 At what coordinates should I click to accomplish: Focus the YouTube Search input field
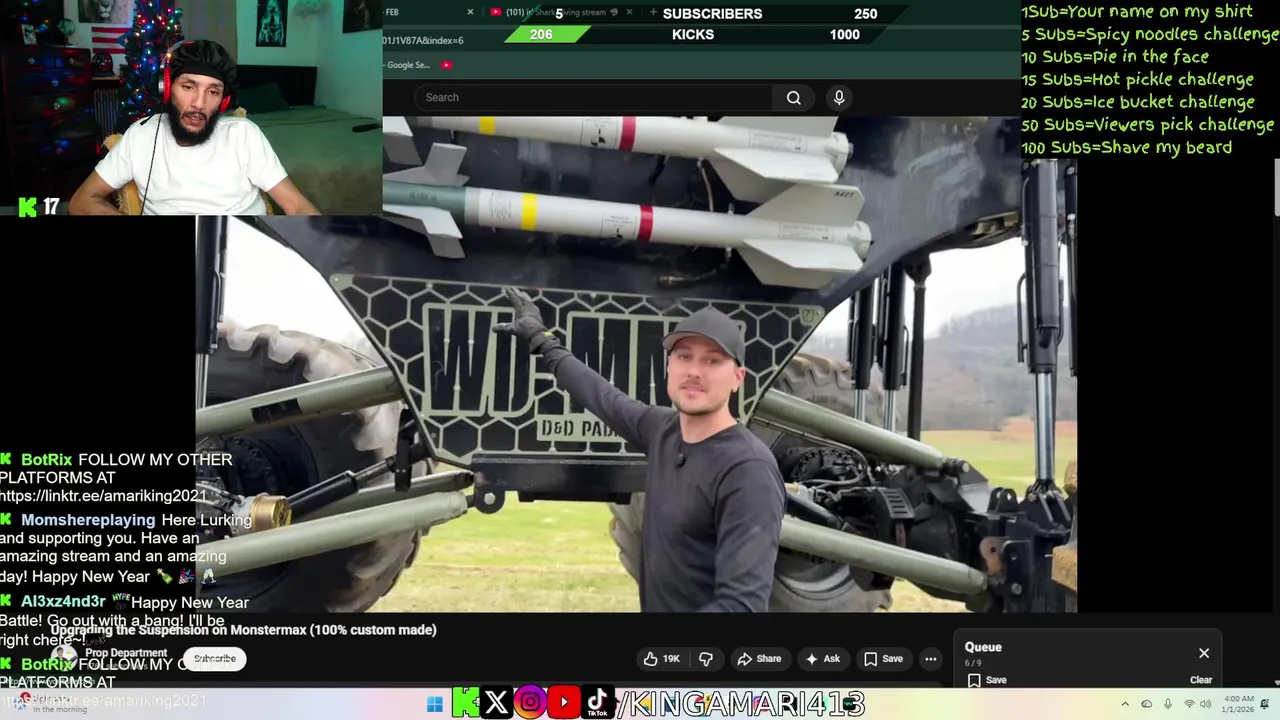(x=594, y=97)
